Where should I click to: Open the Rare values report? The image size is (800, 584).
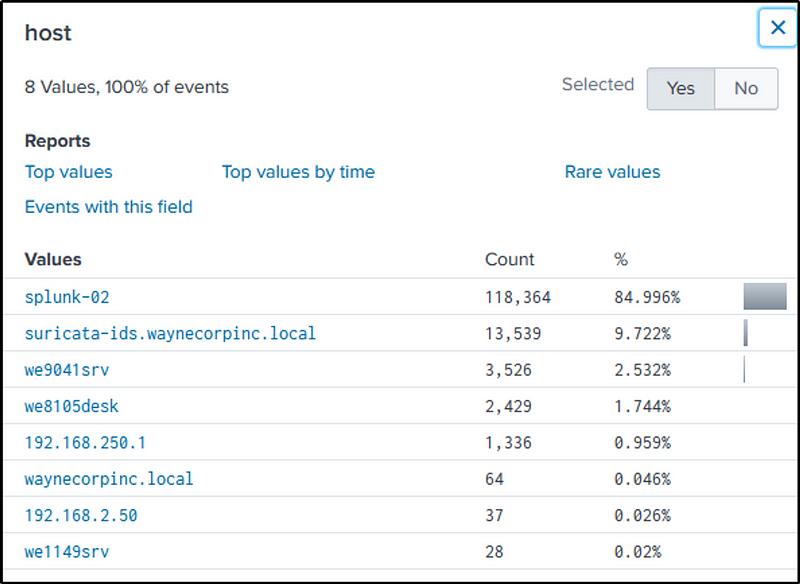pos(612,172)
